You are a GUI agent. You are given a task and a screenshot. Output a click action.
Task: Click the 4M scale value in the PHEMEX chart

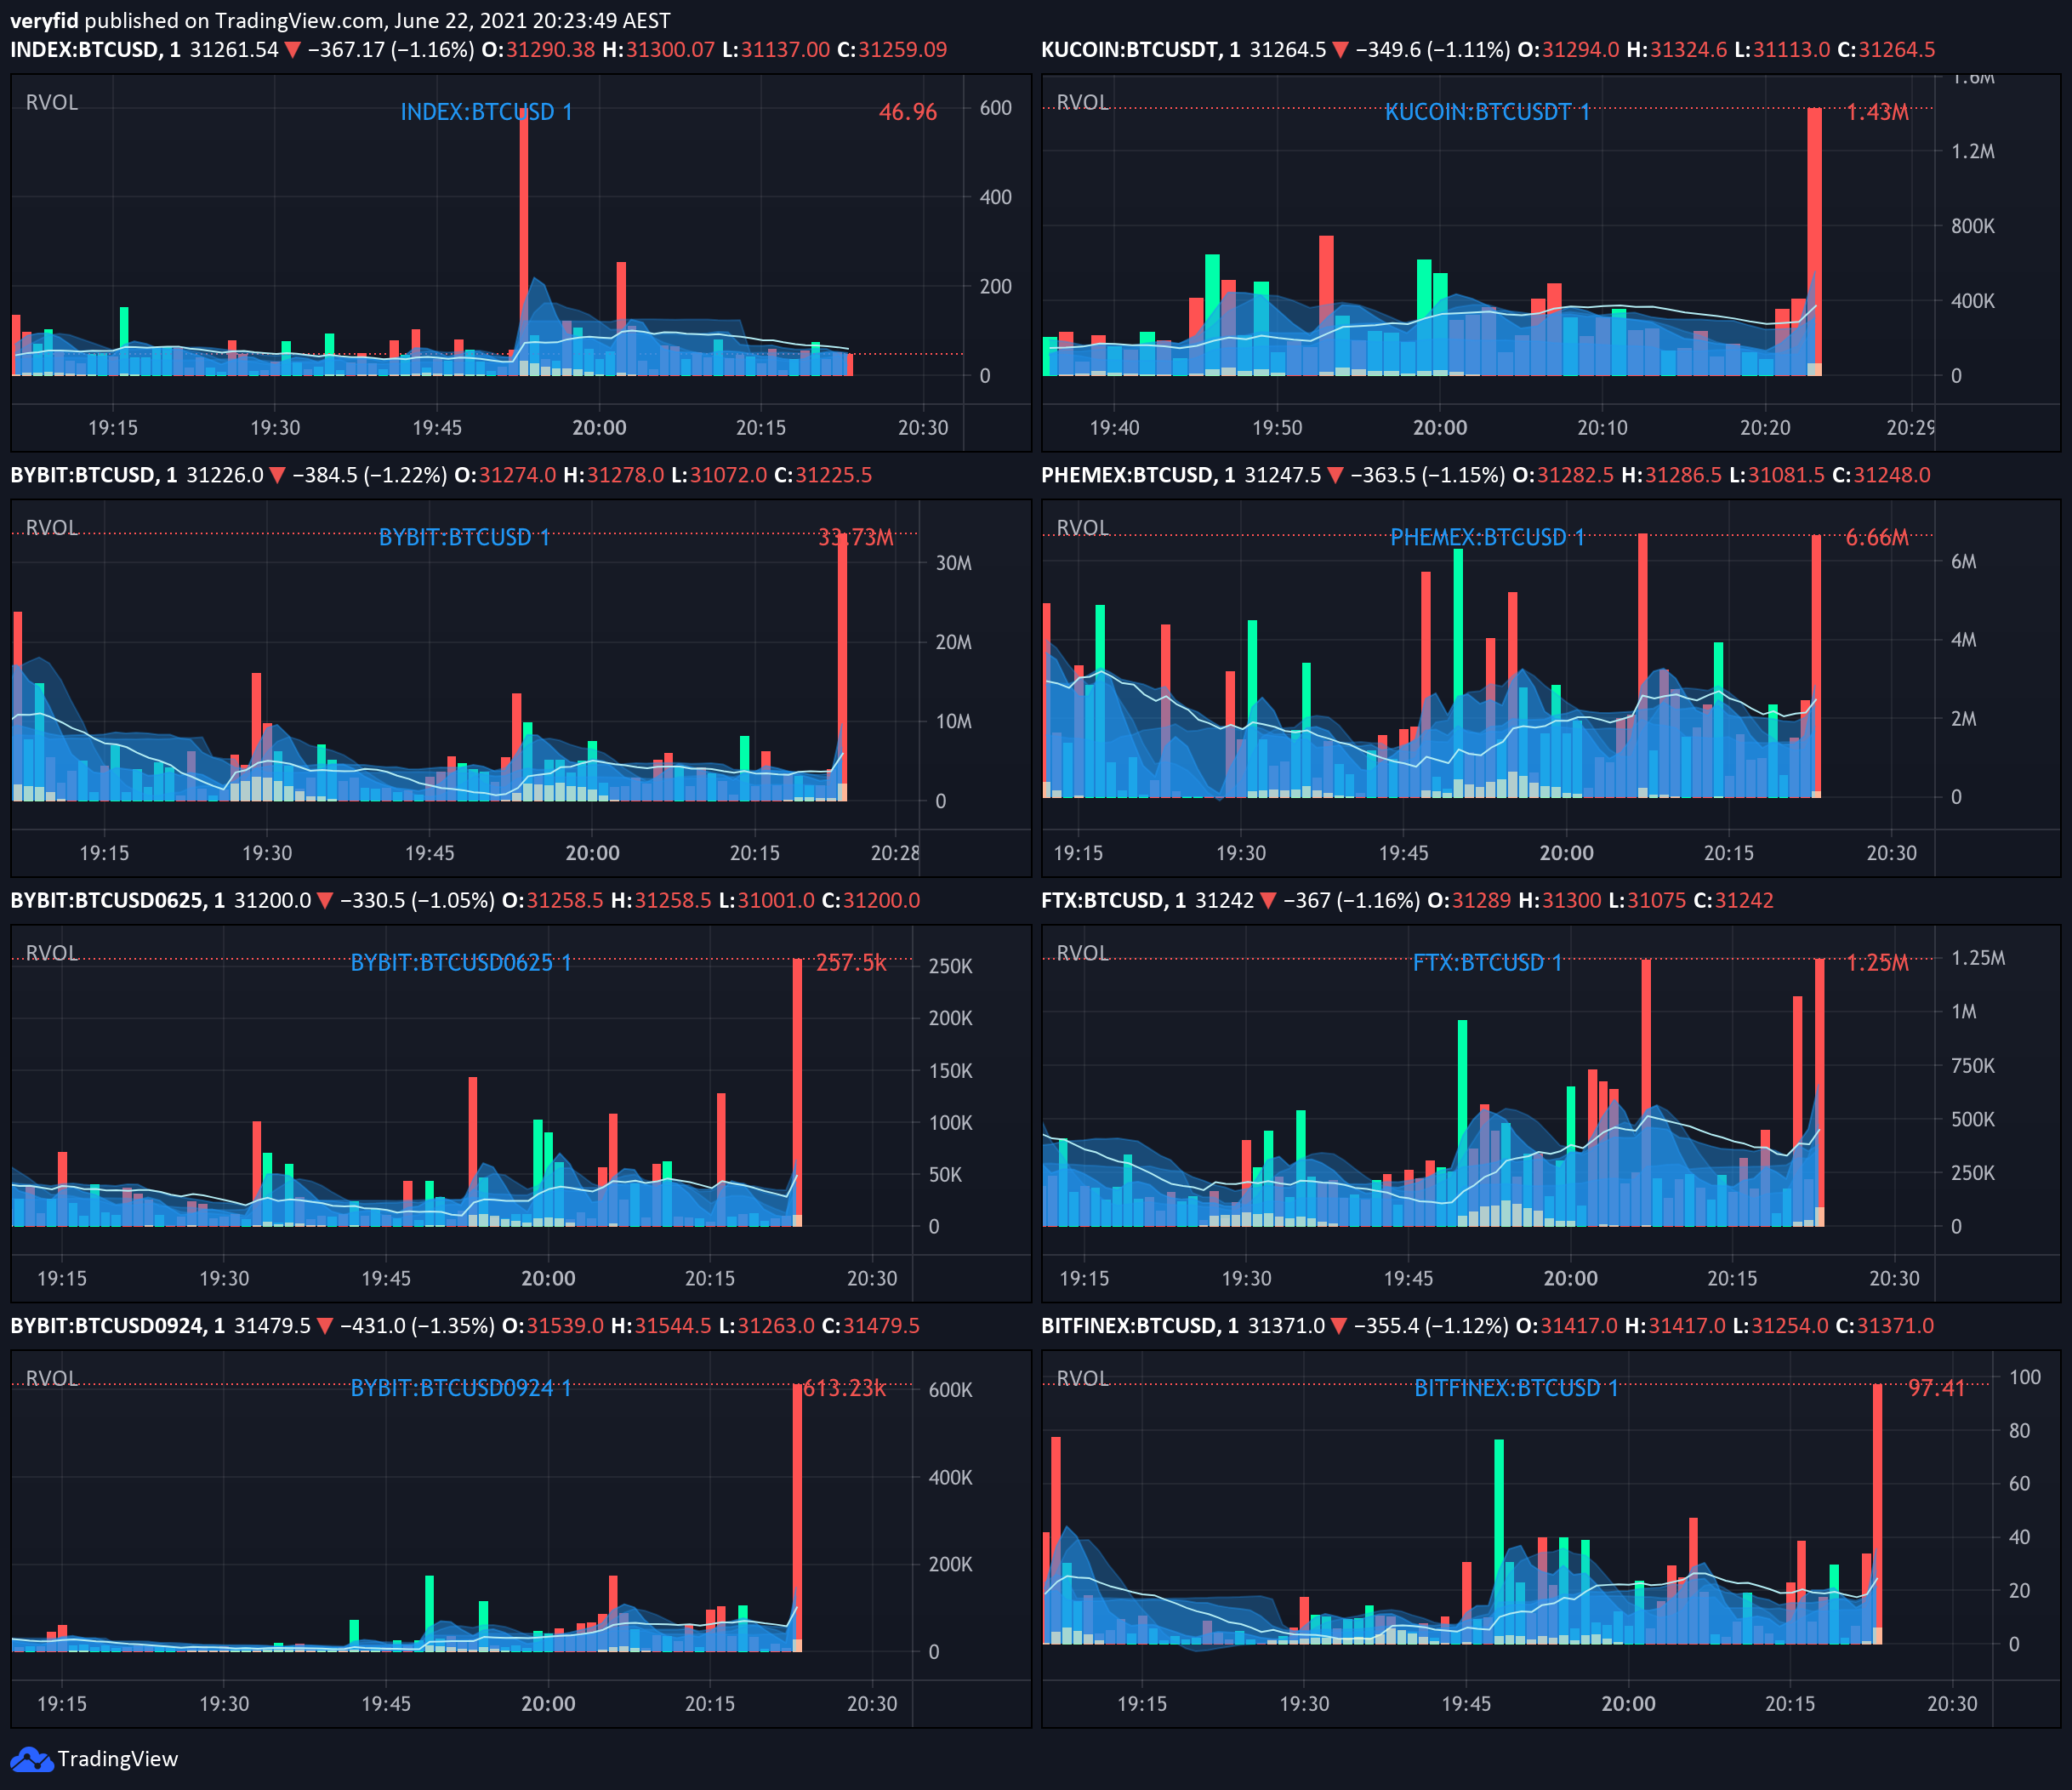click(x=1964, y=640)
